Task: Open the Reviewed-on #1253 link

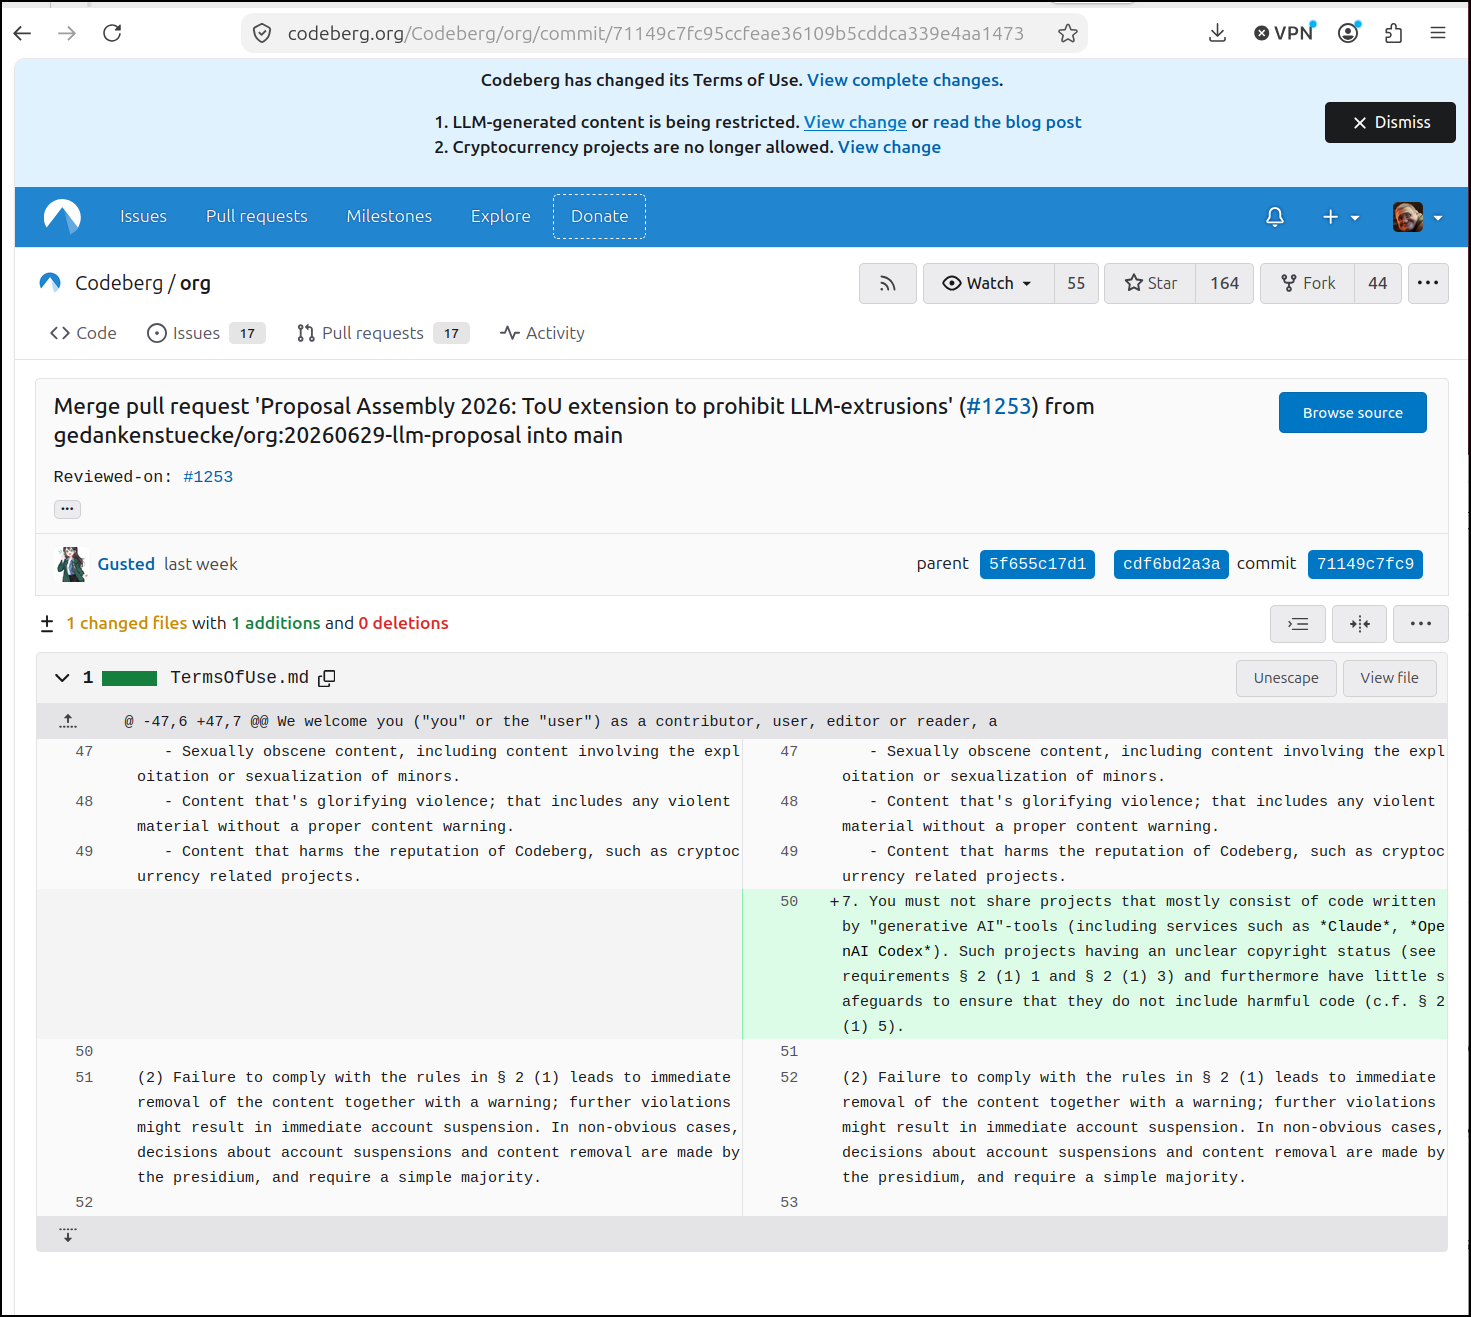Action: tap(208, 477)
